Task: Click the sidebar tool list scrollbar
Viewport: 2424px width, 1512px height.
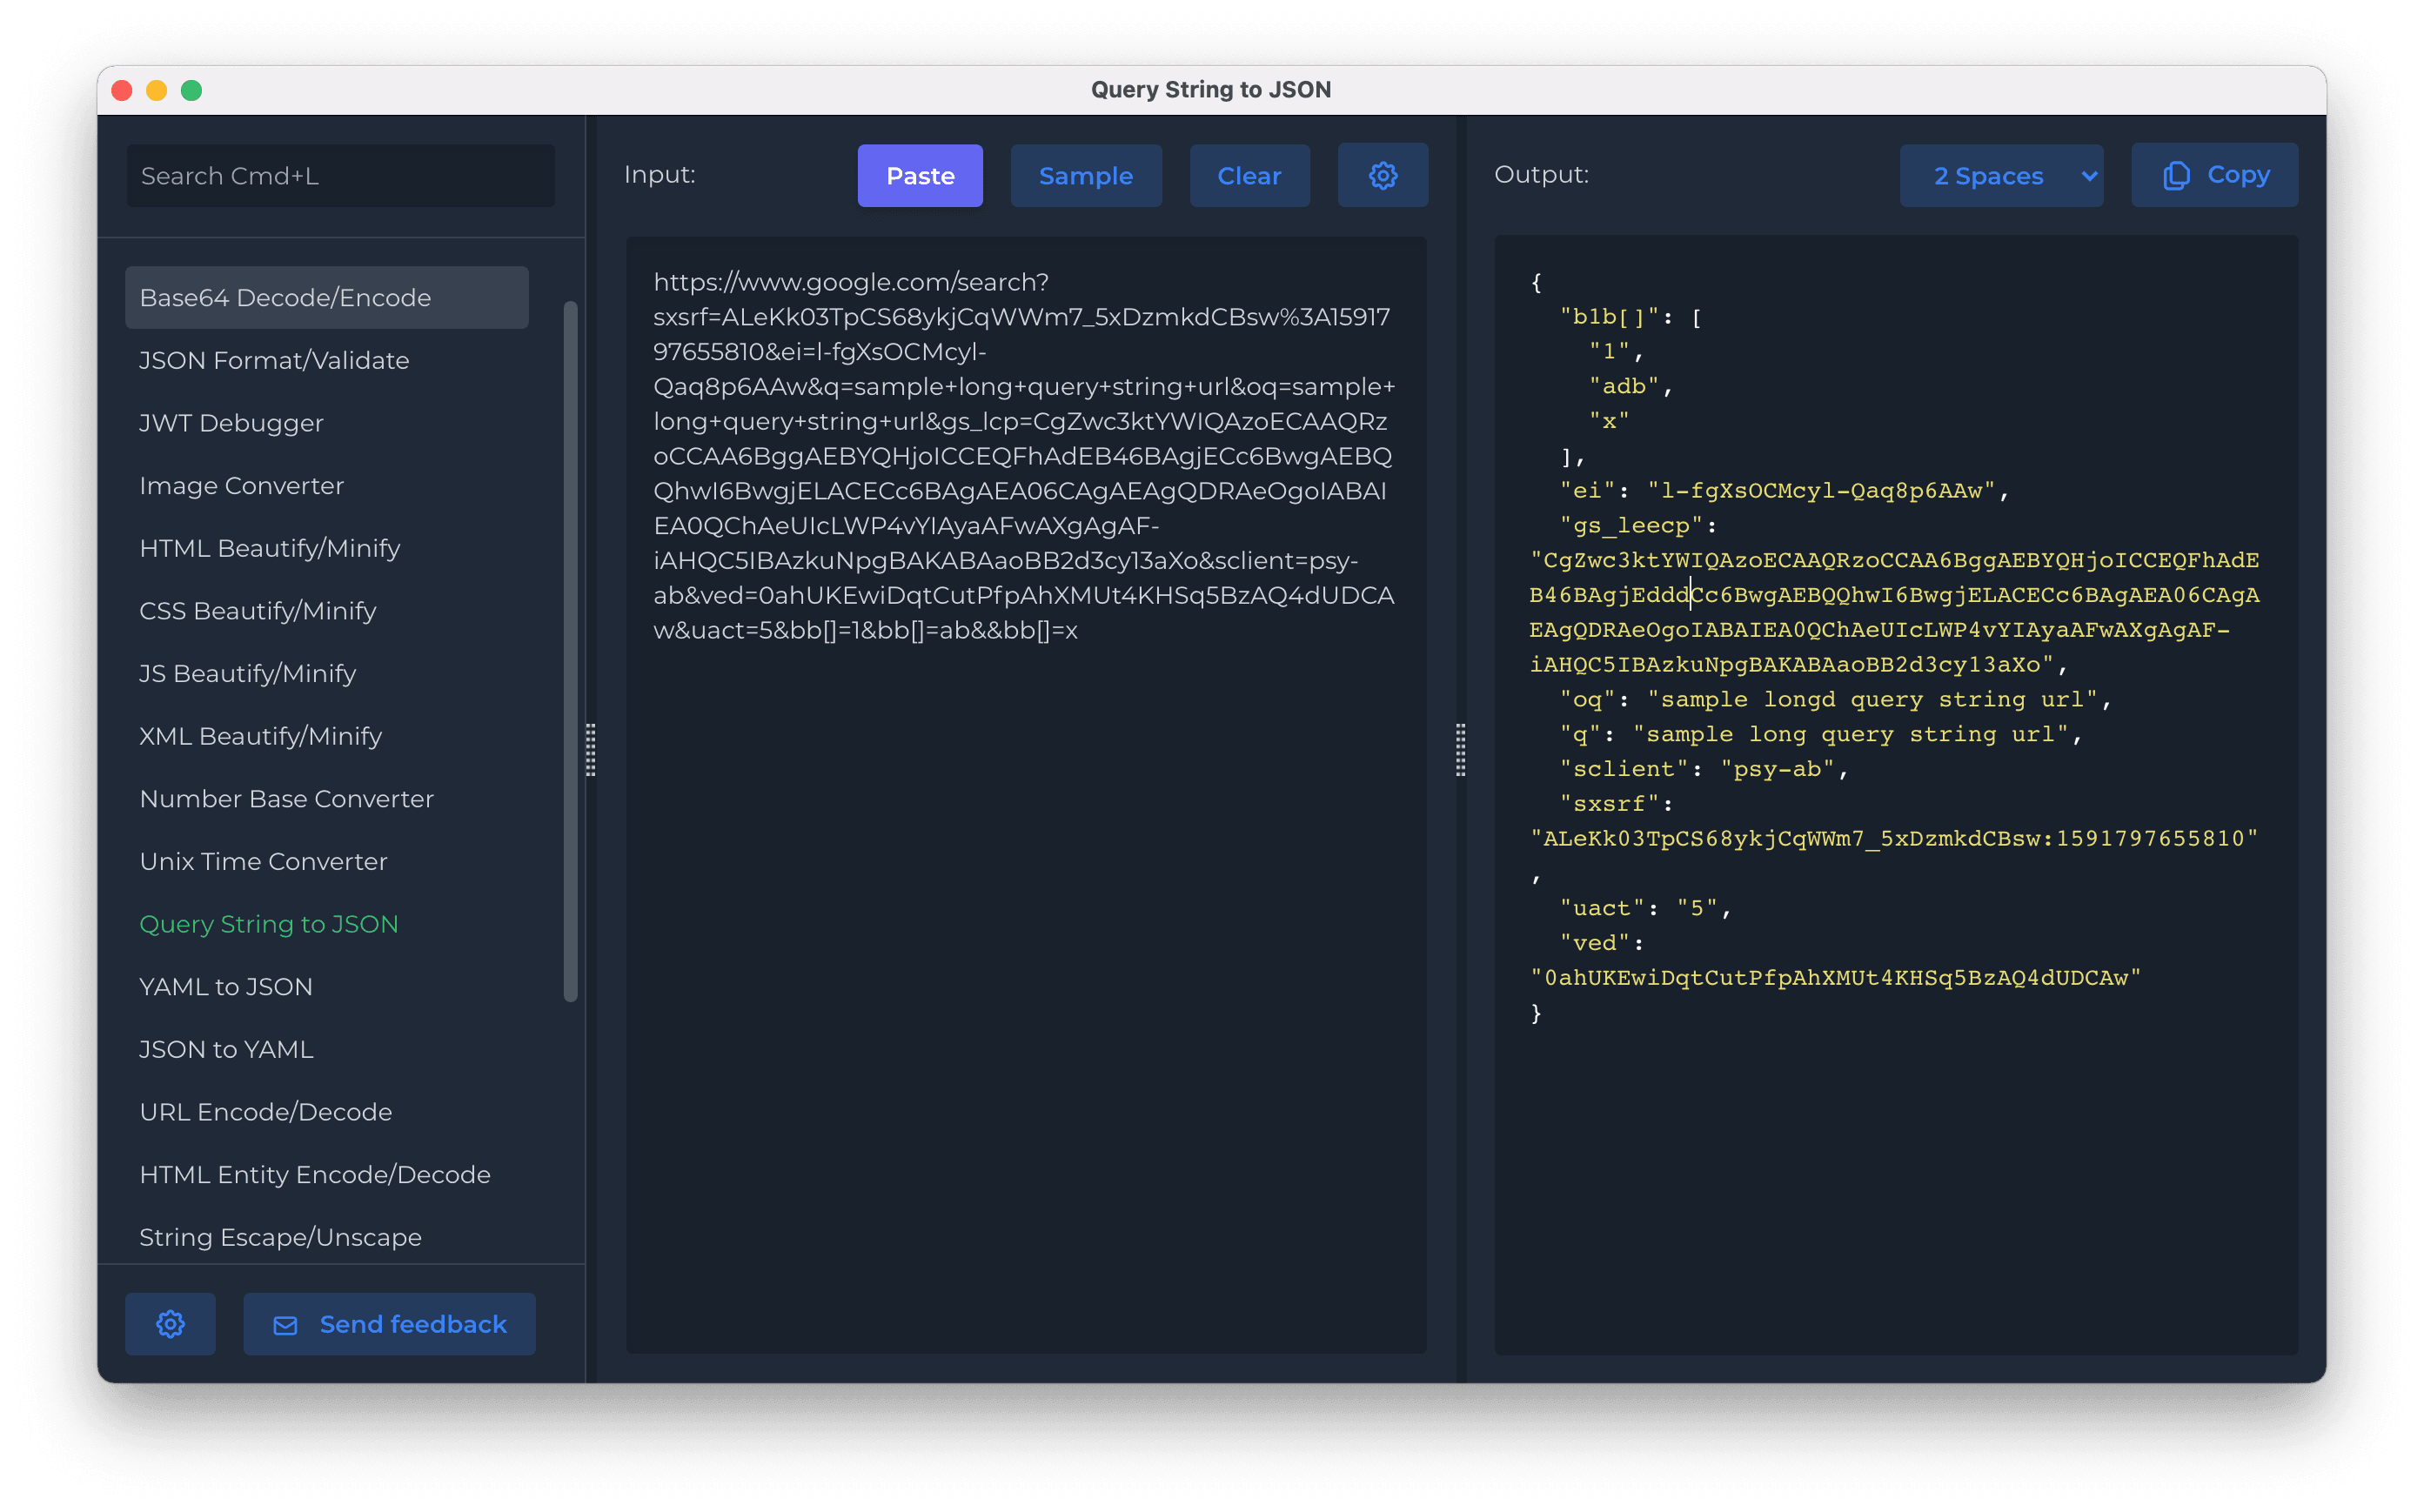Action: point(570,650)
